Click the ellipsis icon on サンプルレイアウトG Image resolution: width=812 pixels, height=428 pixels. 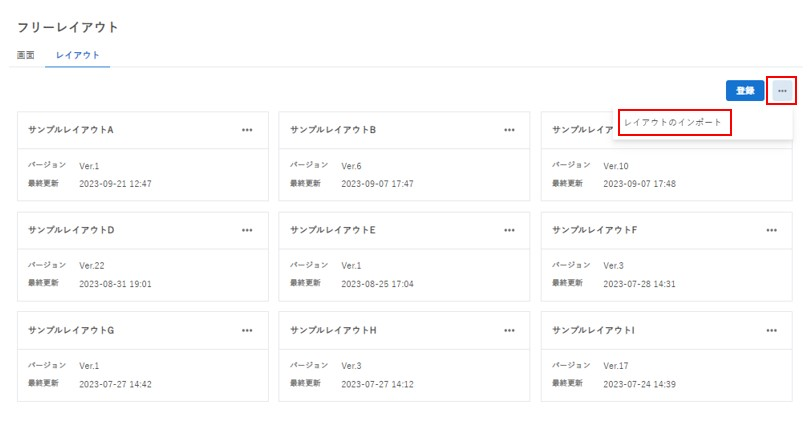[x=247, y=330]
